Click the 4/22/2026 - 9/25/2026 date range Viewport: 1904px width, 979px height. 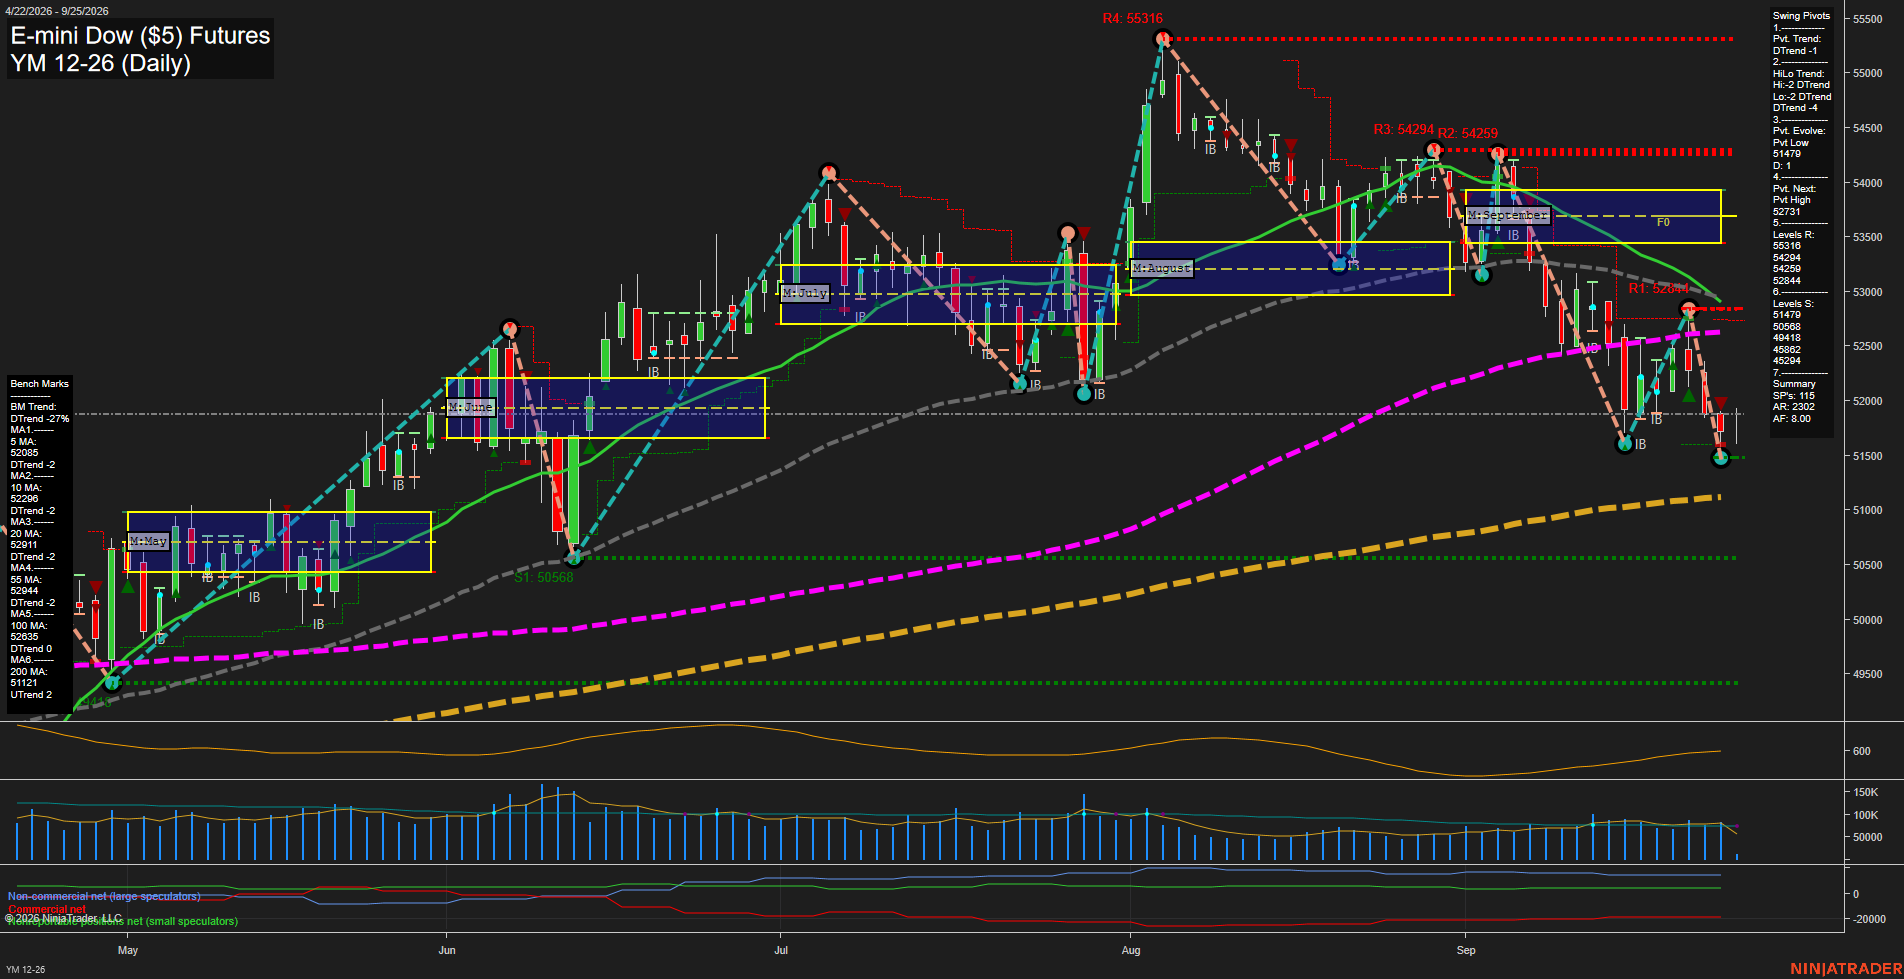pyautogui.click(x=57, y=11)
